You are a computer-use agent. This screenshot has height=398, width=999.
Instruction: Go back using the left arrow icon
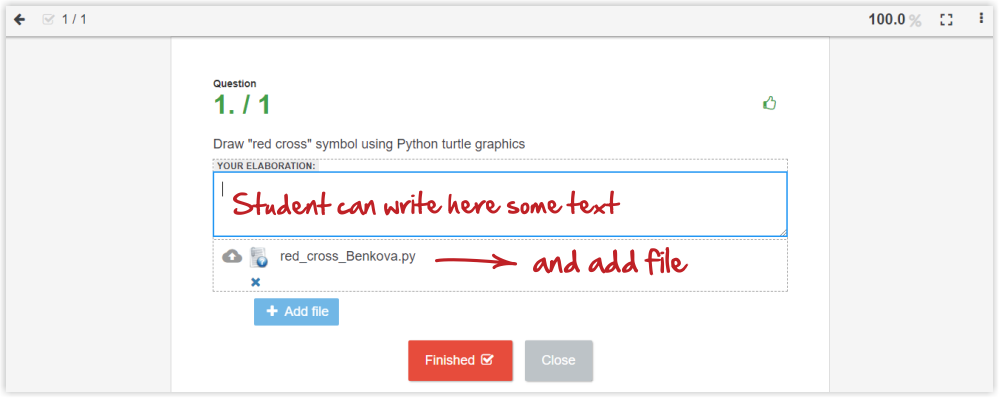[x=20, y=20]
